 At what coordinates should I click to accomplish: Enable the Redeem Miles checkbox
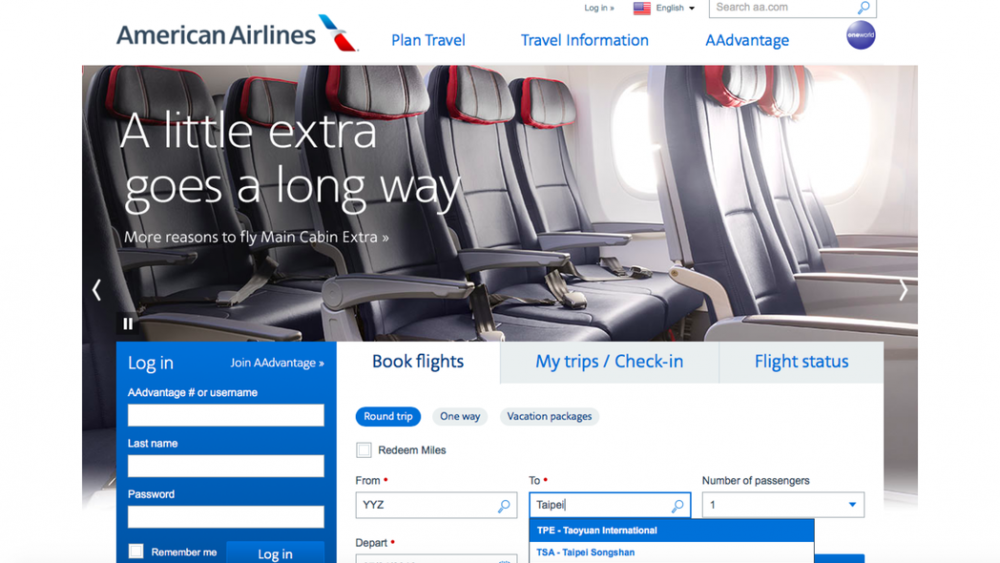pyautogui.click(x=364, y=450)
